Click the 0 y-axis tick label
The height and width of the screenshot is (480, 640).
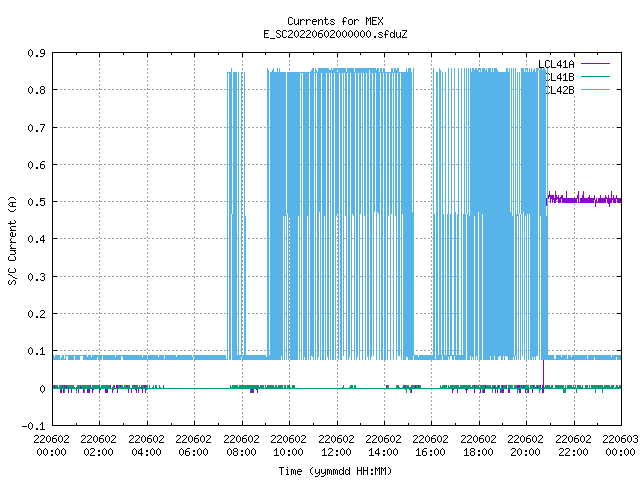(x=42, y=389)
